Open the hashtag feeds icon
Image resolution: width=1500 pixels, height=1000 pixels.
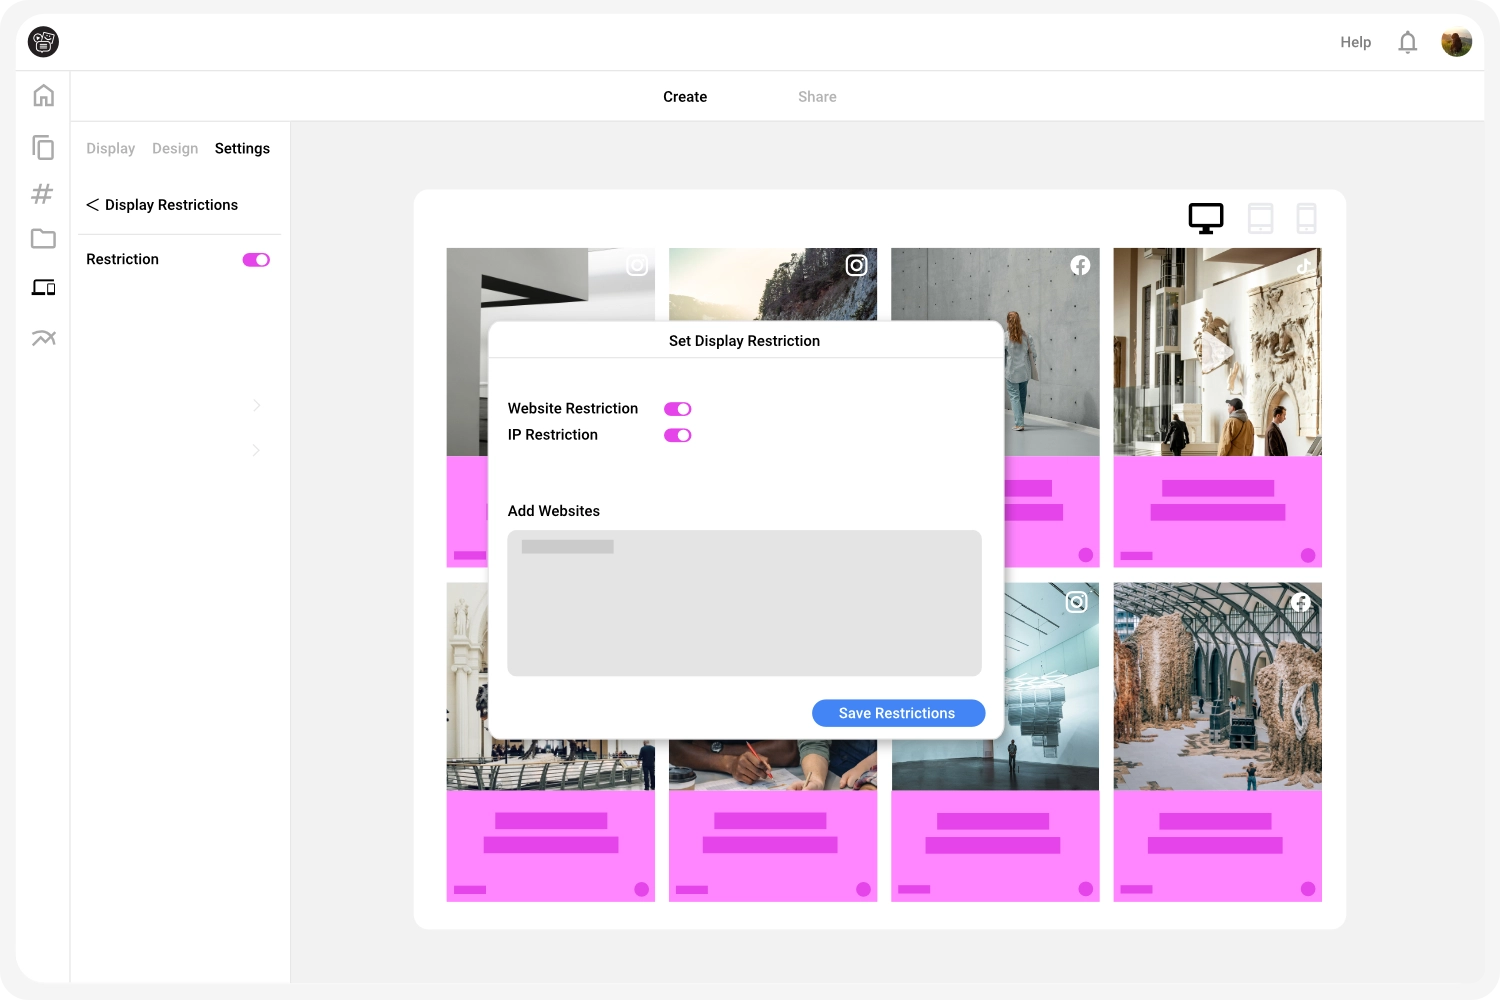[42, 194]
